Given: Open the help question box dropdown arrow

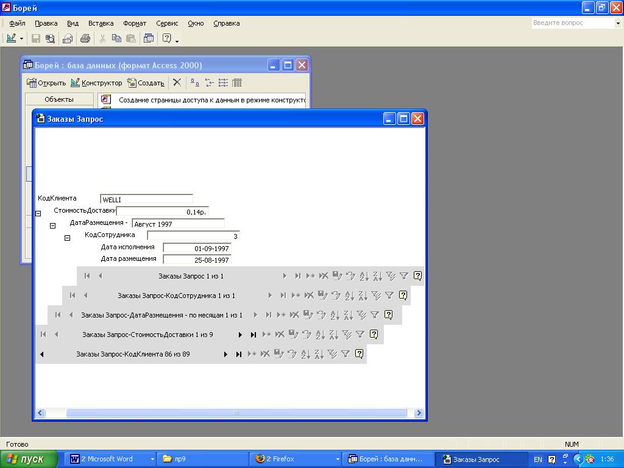Looking at the screenshot, I should 618,23.
